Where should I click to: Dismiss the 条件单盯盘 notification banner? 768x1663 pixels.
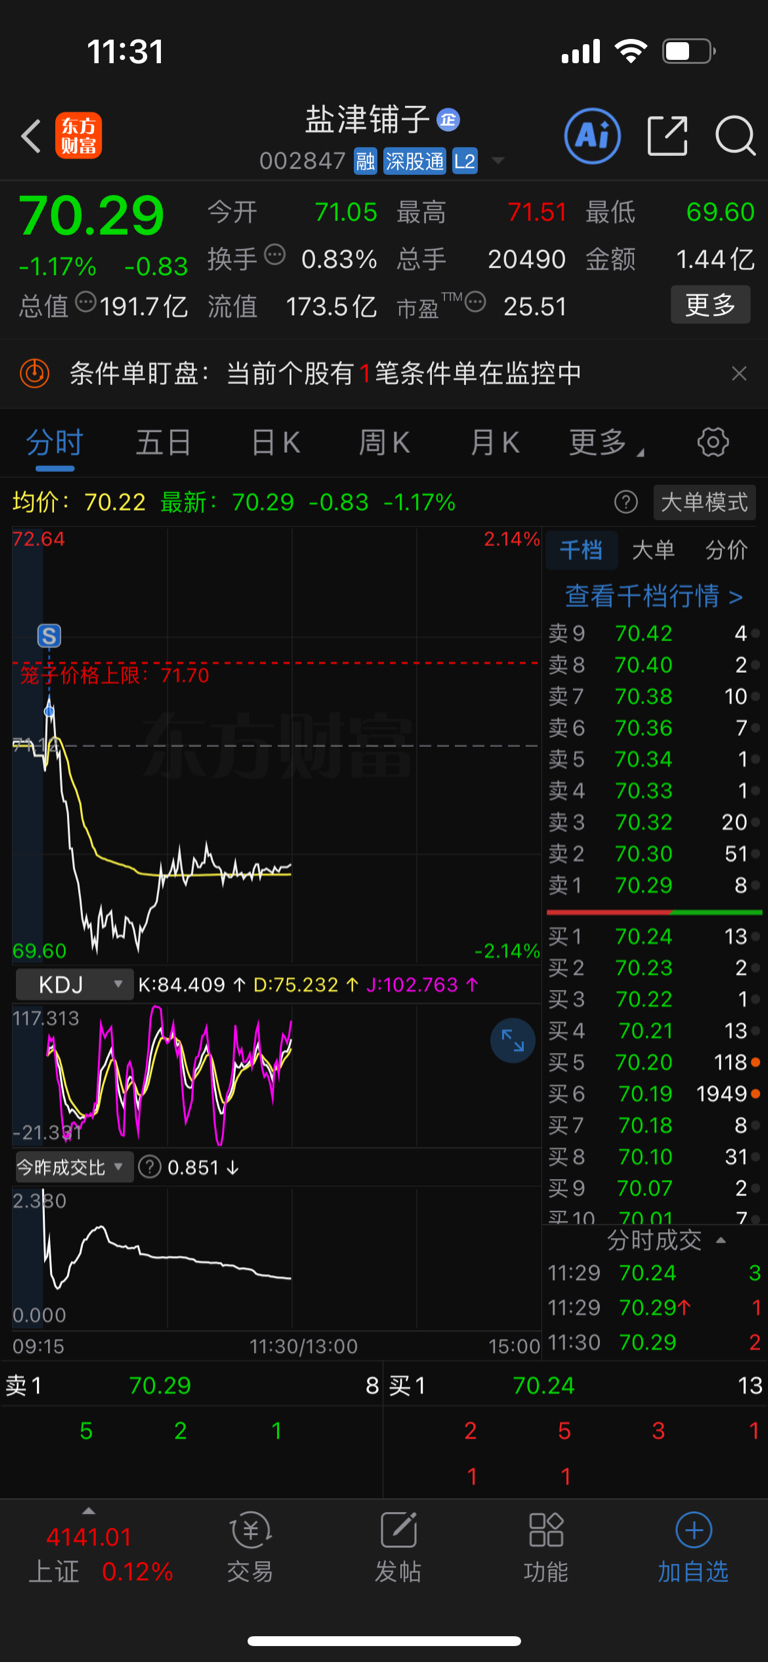click(x=739, y=373)
